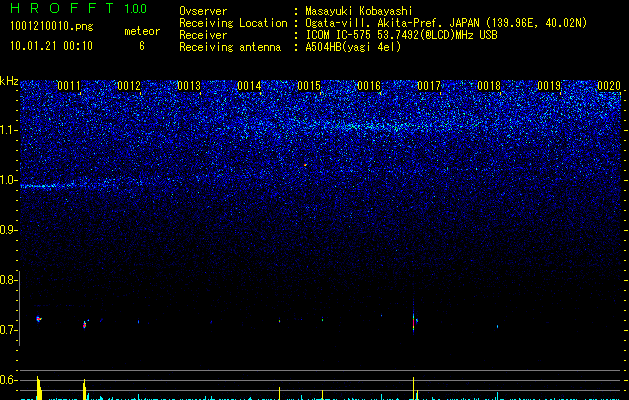Click the 0012 time marker

point(129,86)
